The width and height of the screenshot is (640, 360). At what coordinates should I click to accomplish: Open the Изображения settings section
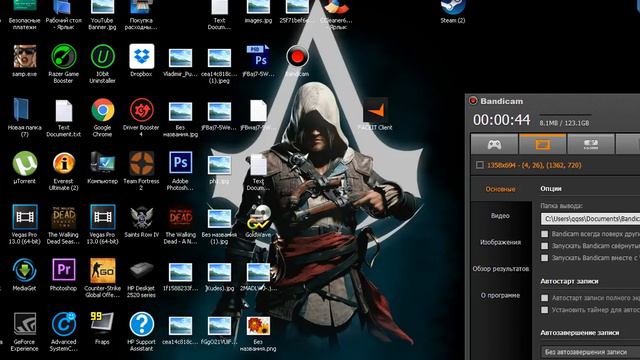click(x=500, y=242)
